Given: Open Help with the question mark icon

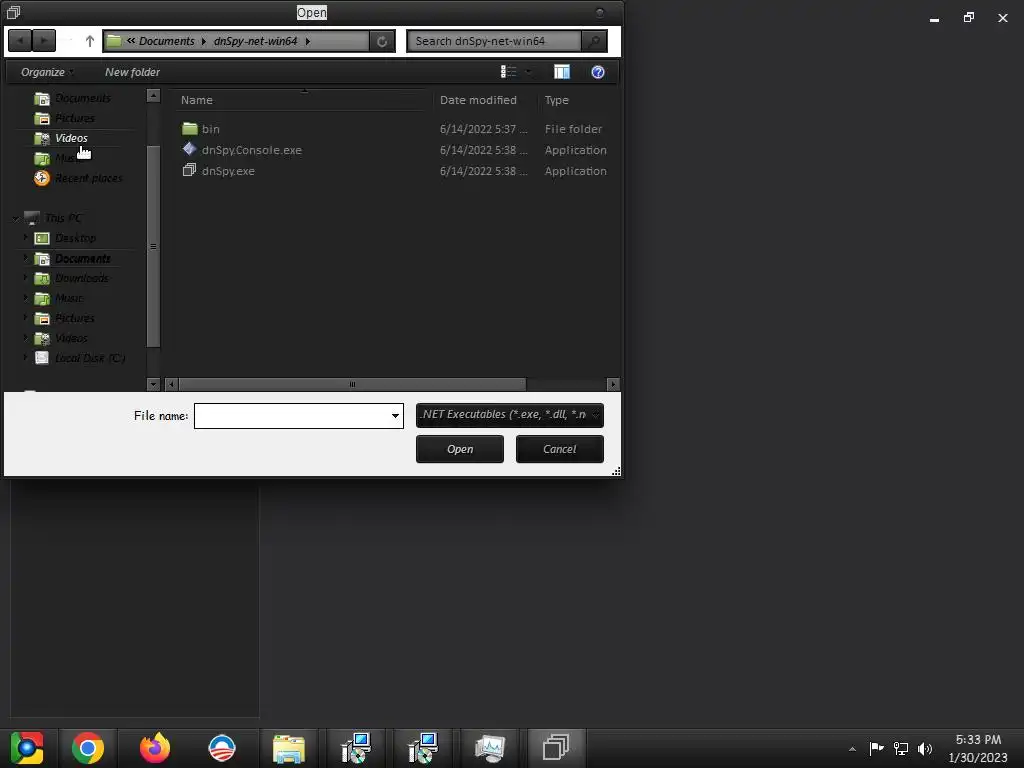Looking at the screenshot, I should pyautogui.click(x=598, y=72).
